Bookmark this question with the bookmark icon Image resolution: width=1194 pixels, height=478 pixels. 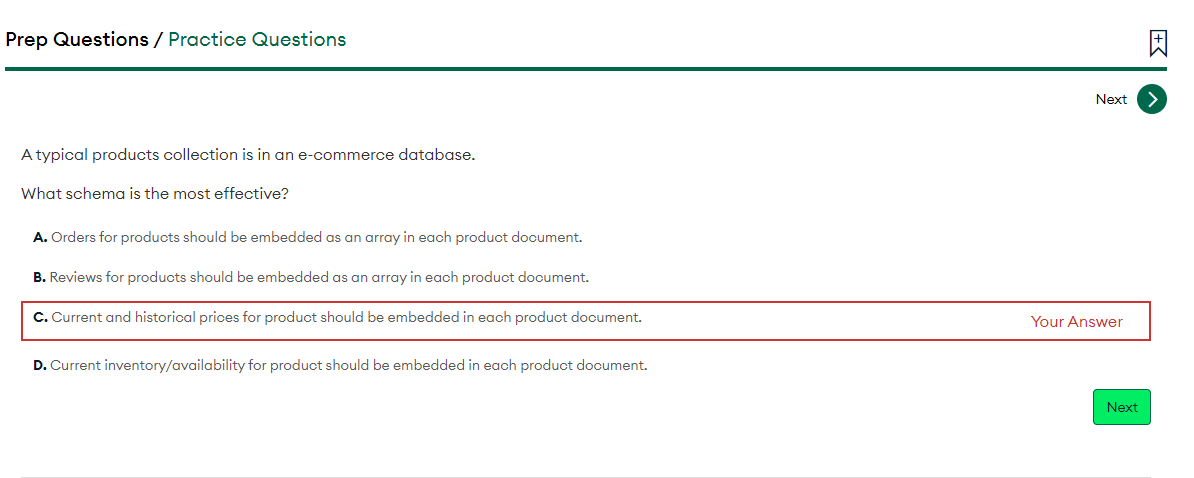click(x=1158, y=43)
